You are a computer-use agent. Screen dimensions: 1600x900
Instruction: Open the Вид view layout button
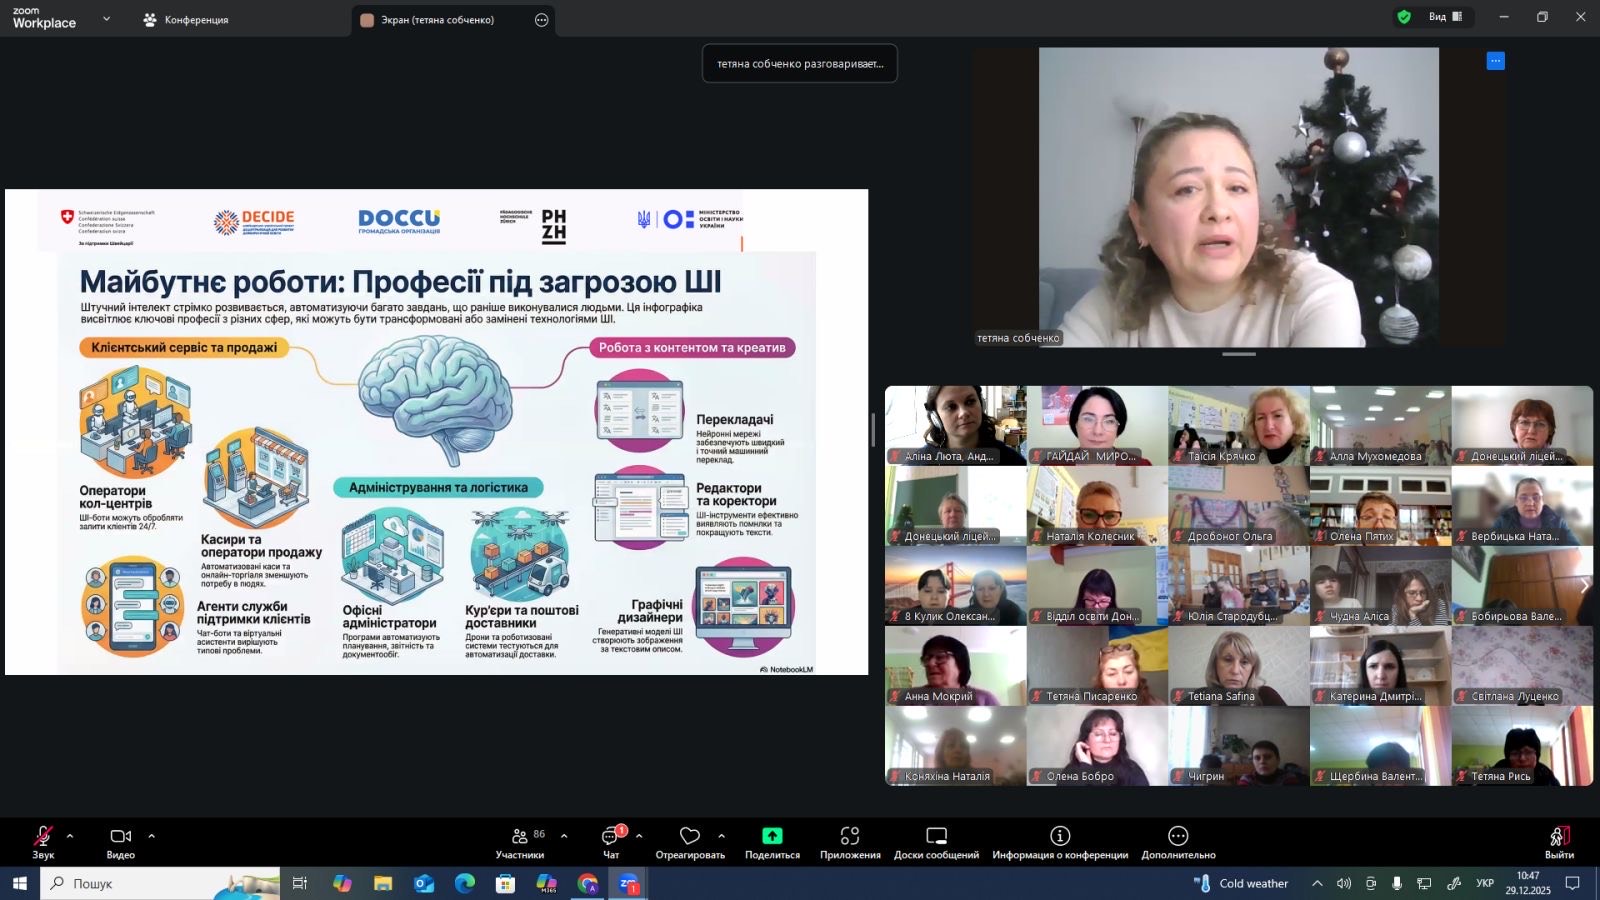point(1445,17)
